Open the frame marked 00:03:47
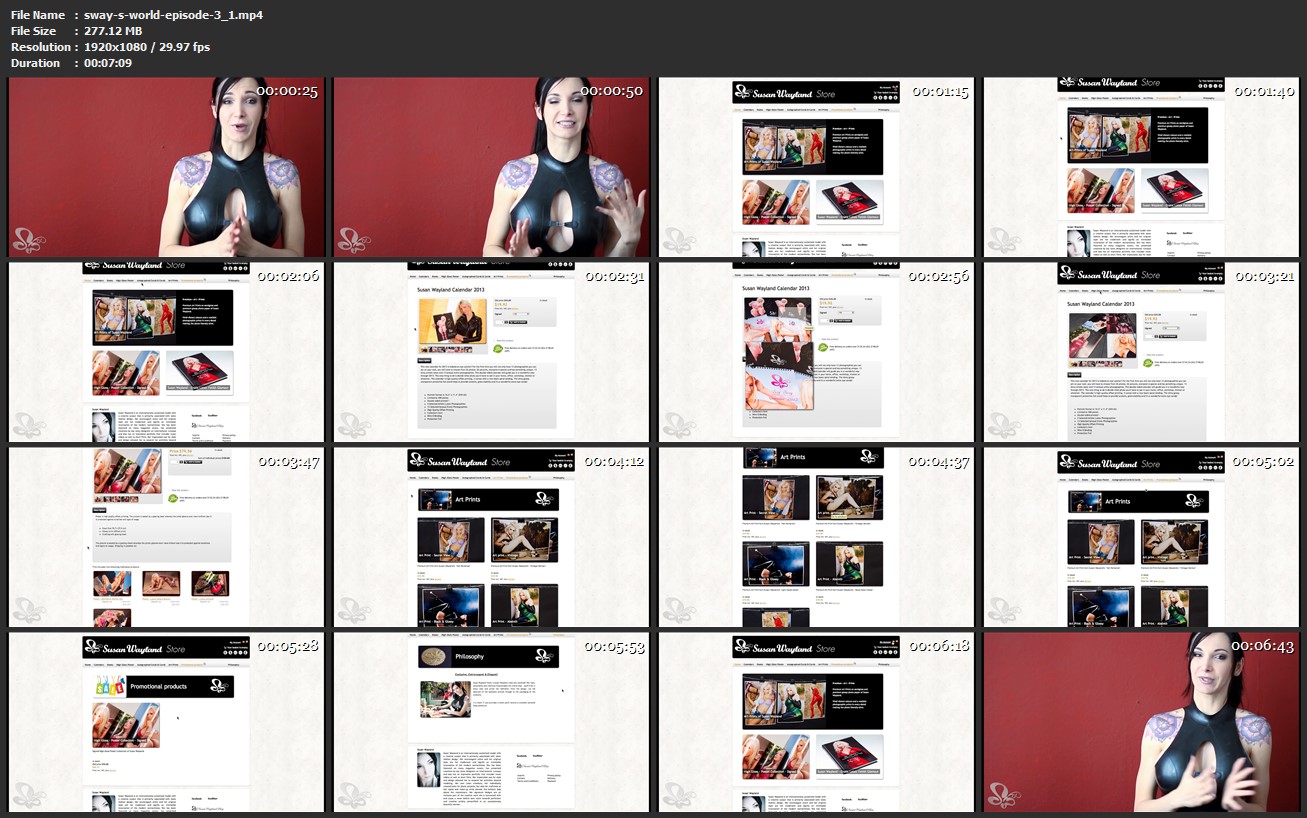The image size is (1307, 818). point(167,537)
